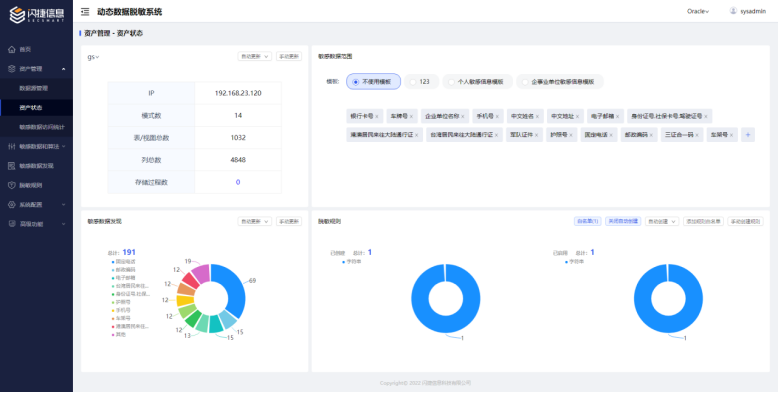
Task: Click the sysadmin user avatar icon
Action: pos(733,11)
